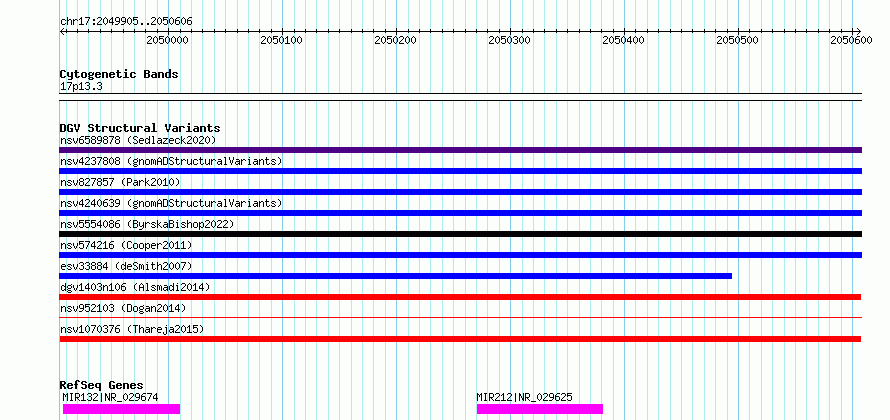
Task: Open the MIR132|NR_029674 gene label
Action: [x=111, y=397]
